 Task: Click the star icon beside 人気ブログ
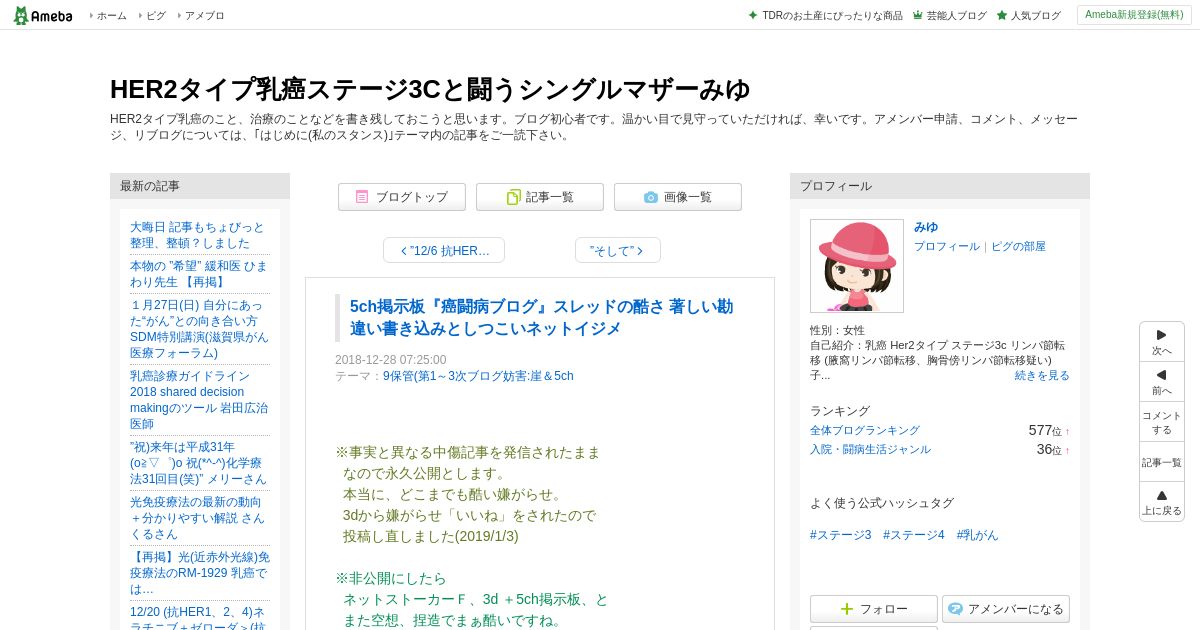pyautogui.click(x=1002, y=16)
